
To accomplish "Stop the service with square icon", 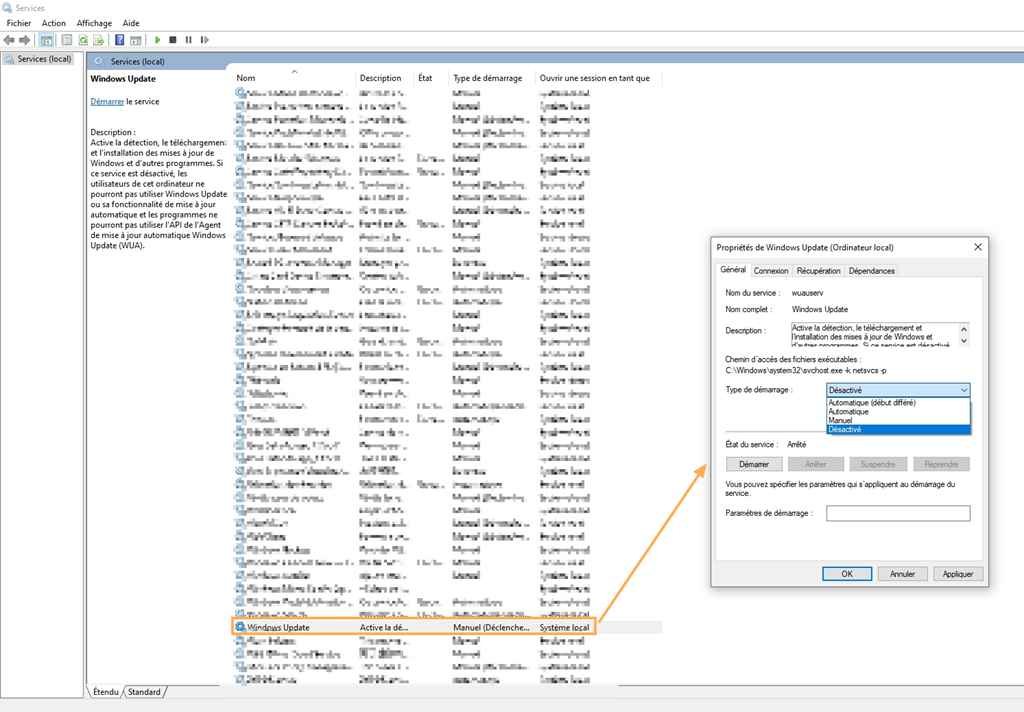I will (173, 40).
